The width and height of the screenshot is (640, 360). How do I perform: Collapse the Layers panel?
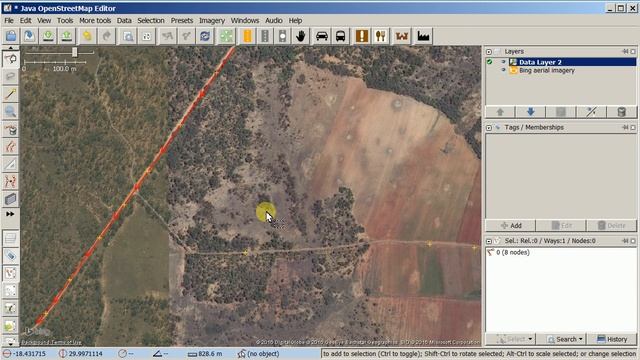(489, 52)
